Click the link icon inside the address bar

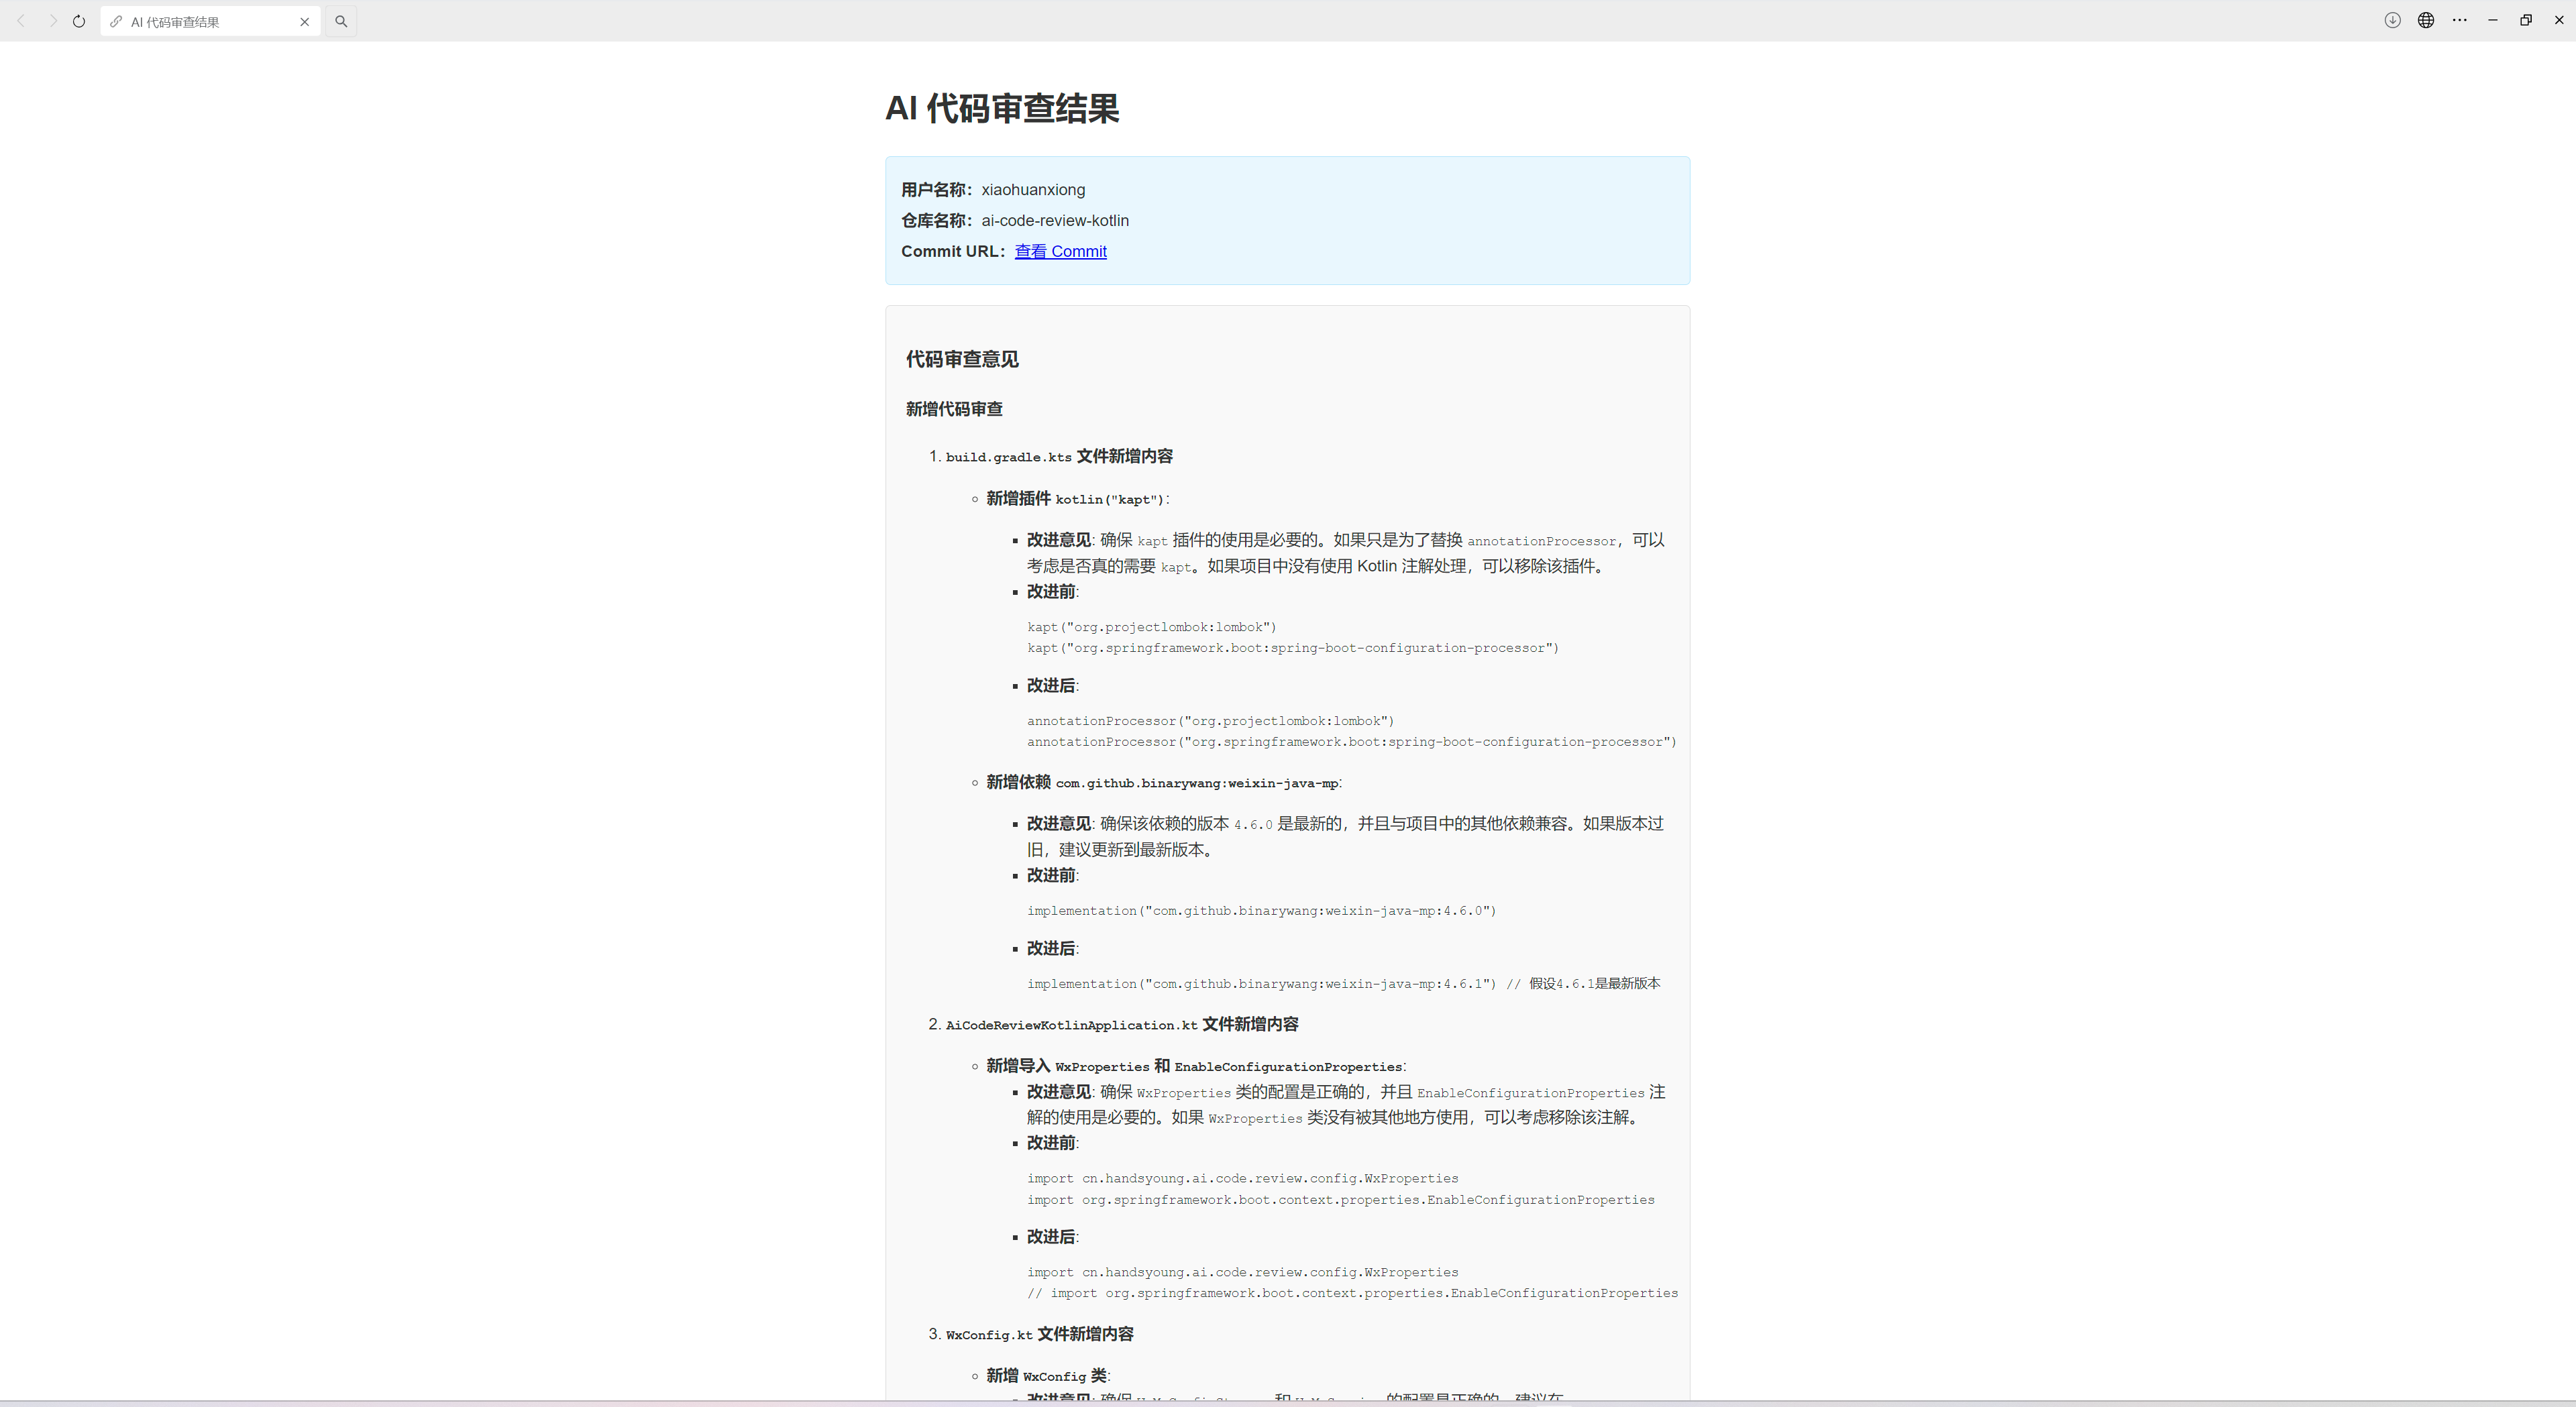coord(115,20)
